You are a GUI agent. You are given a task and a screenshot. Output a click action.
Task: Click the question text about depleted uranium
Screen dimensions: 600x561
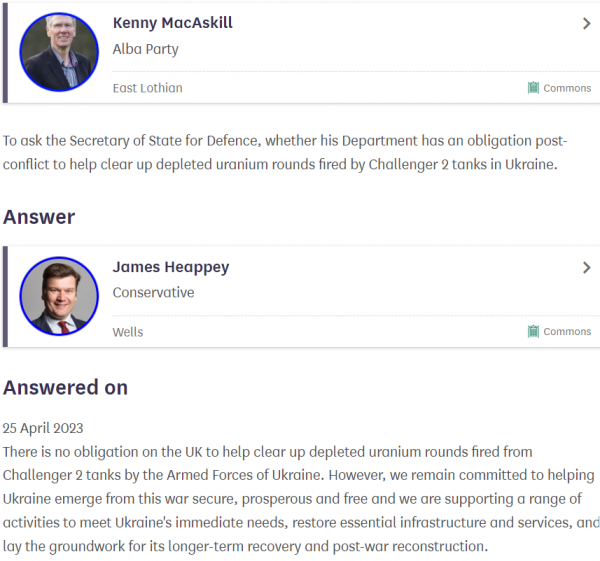point(285,153)
